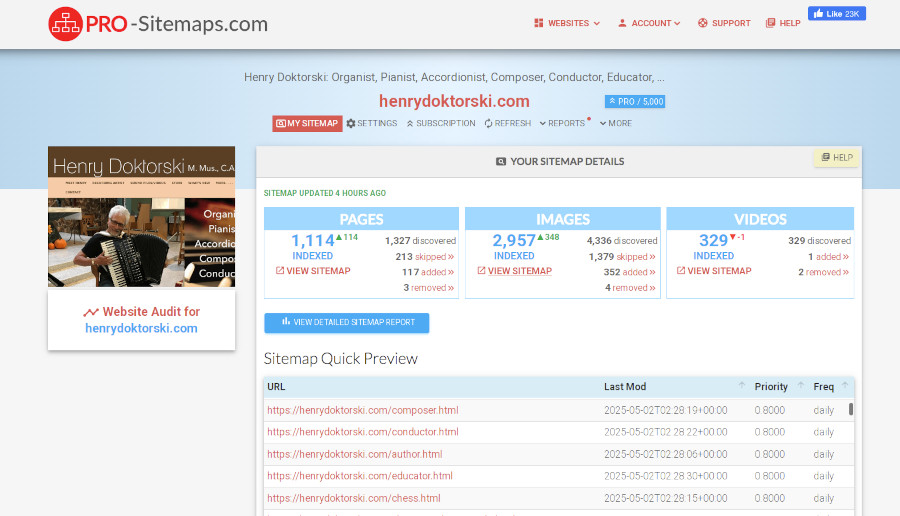Viewport: 900px width, 516px height.
Task: Expand the More menu
Action: (x=615, y=124)
